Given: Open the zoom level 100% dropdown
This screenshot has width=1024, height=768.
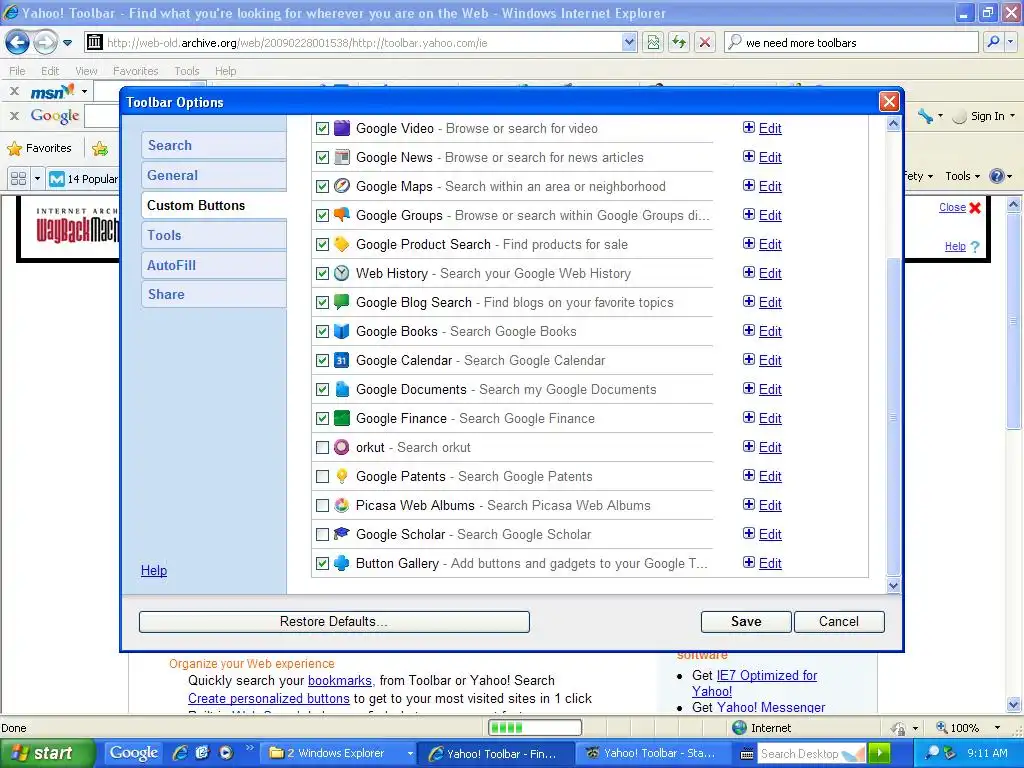Looking at the screenshot, I should tap(997, 728).
